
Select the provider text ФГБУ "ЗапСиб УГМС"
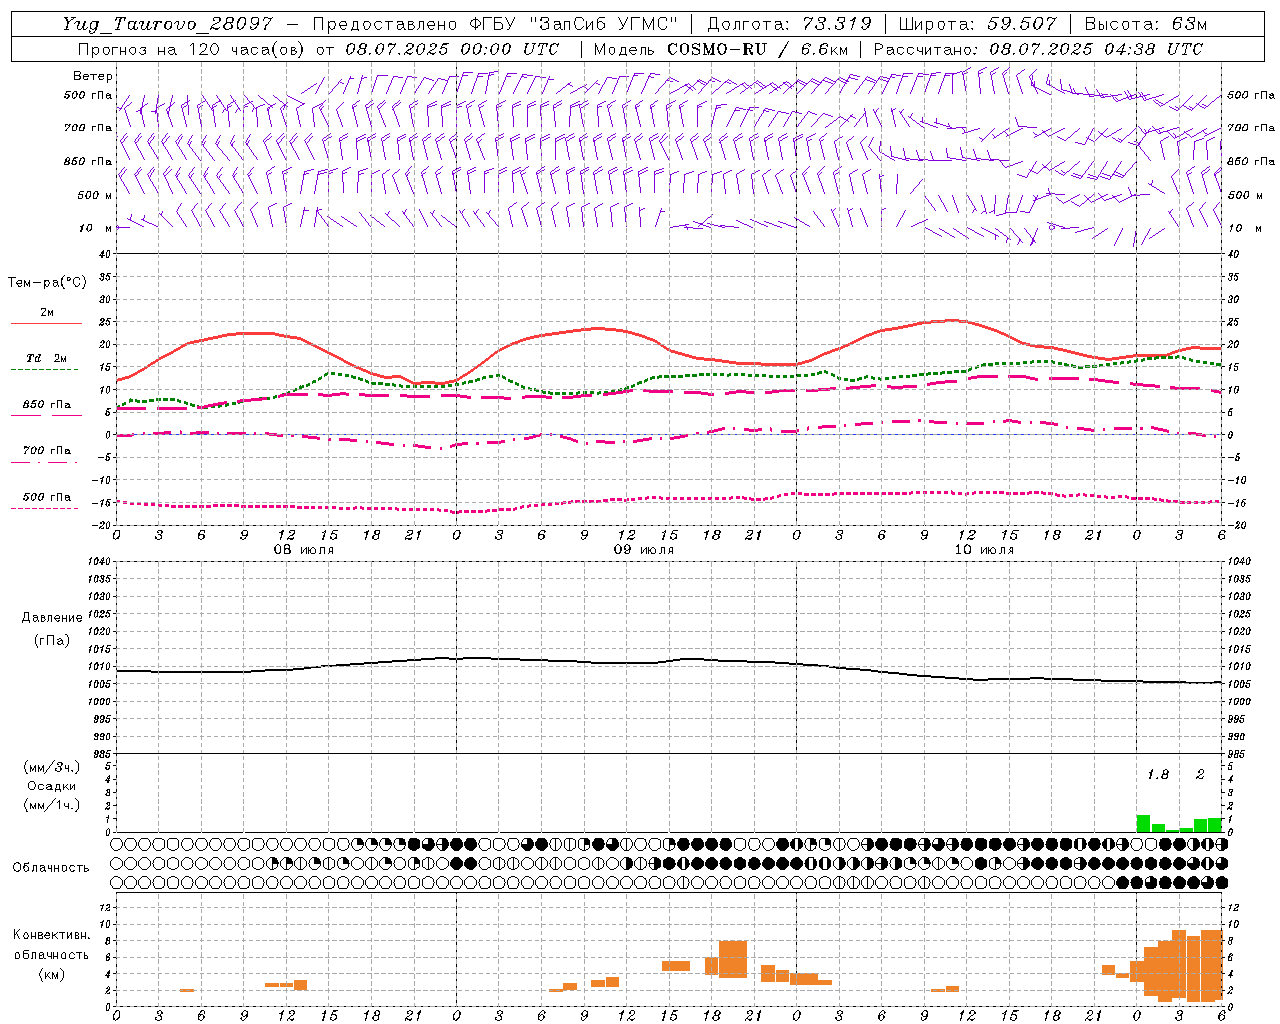coord(575,24)
